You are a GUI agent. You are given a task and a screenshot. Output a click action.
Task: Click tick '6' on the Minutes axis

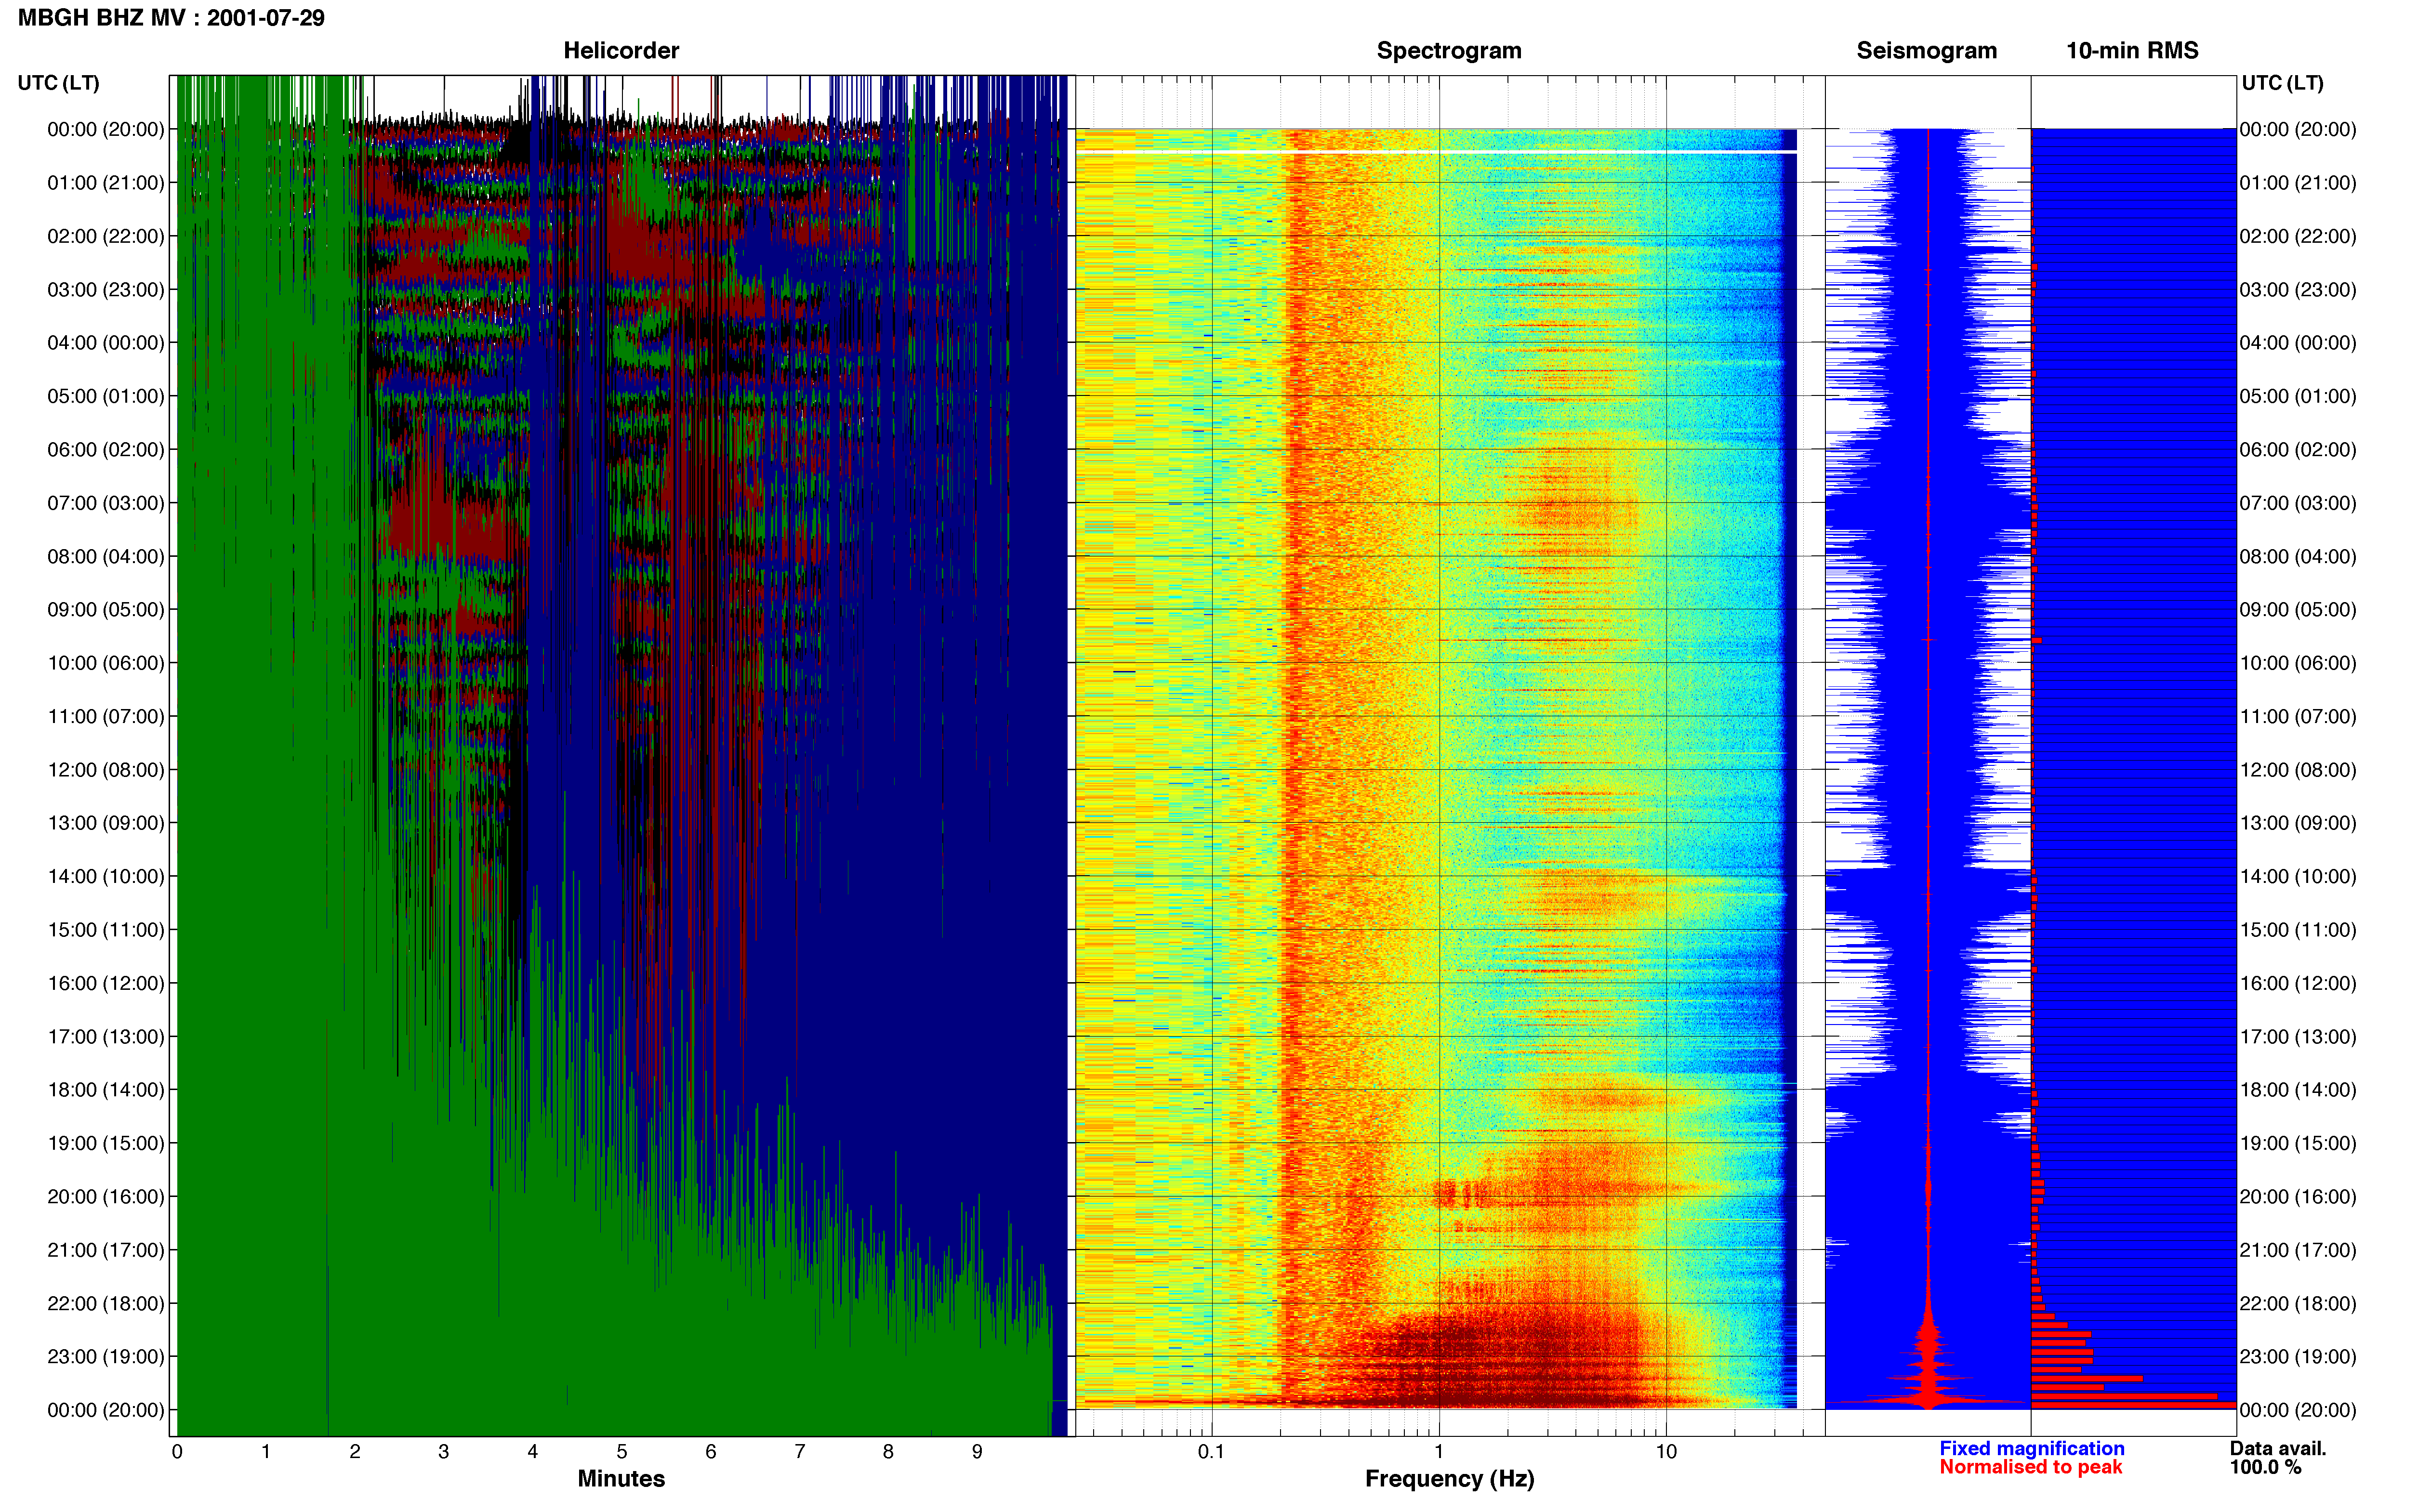point(711,1452)
